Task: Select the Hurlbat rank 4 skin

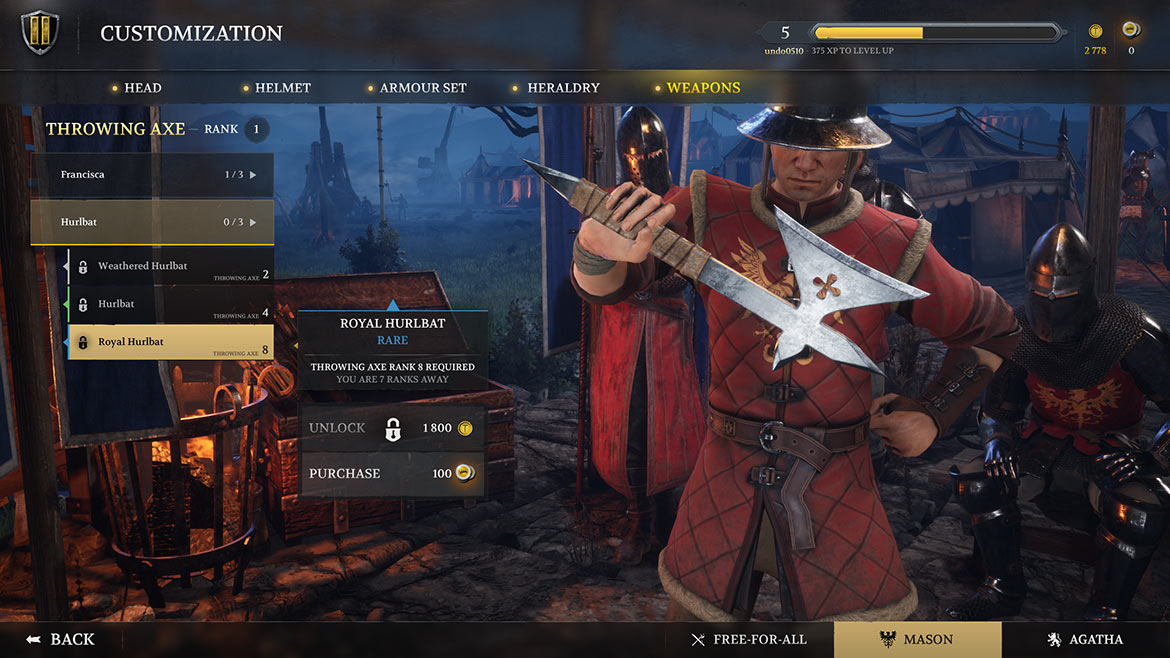Action: click(x=170, y=304)
